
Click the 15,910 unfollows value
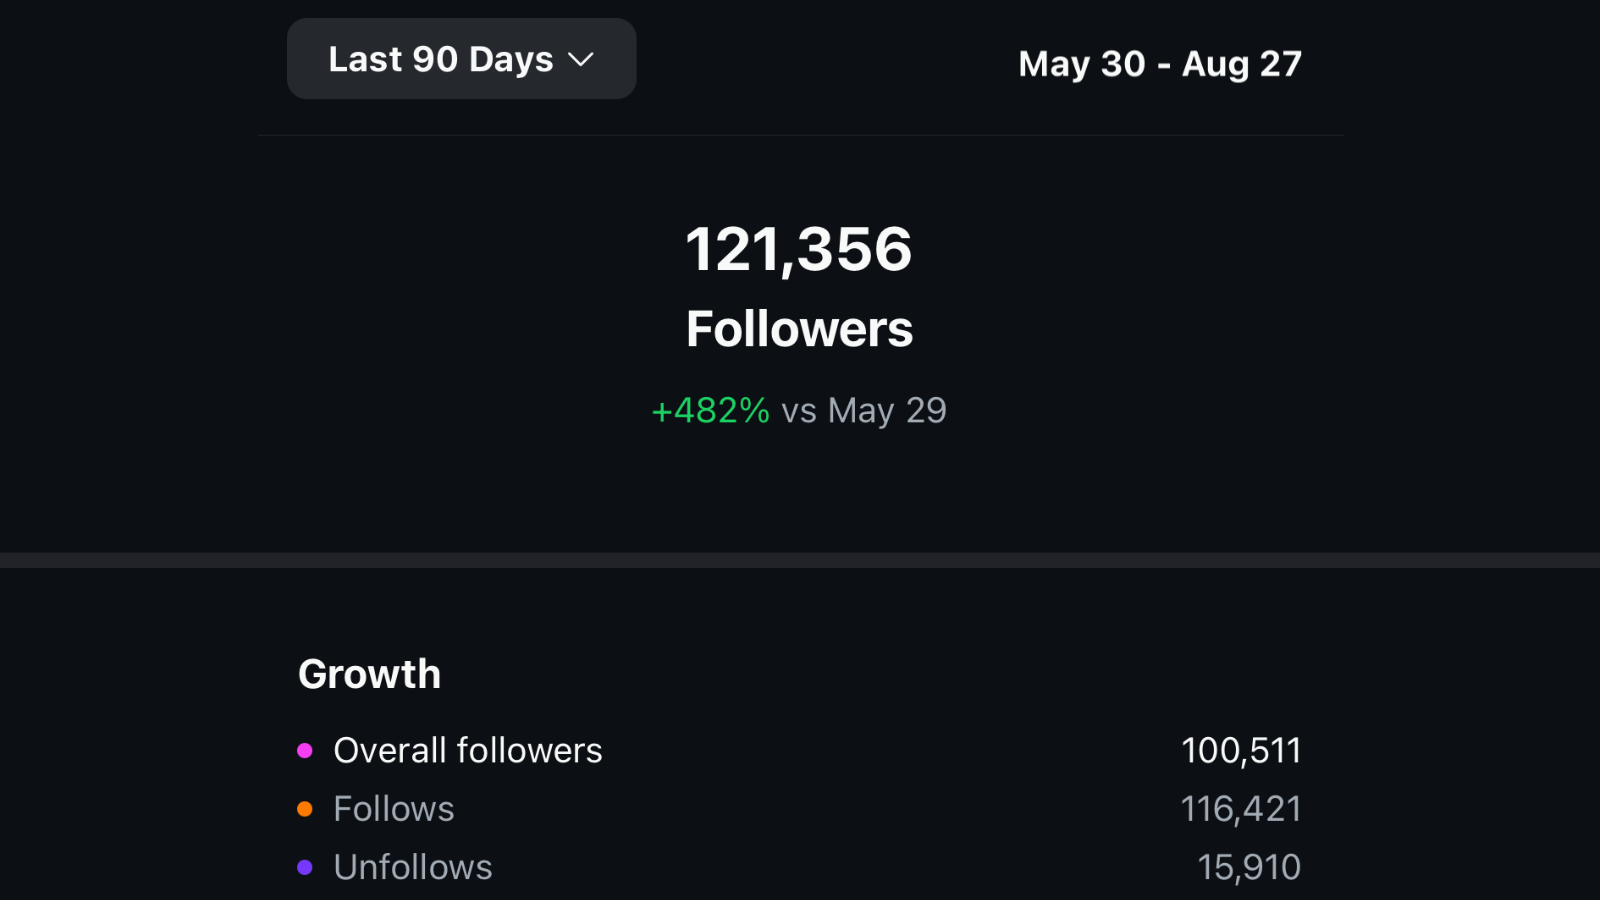pyautogui.click(x=1249, y=866)
